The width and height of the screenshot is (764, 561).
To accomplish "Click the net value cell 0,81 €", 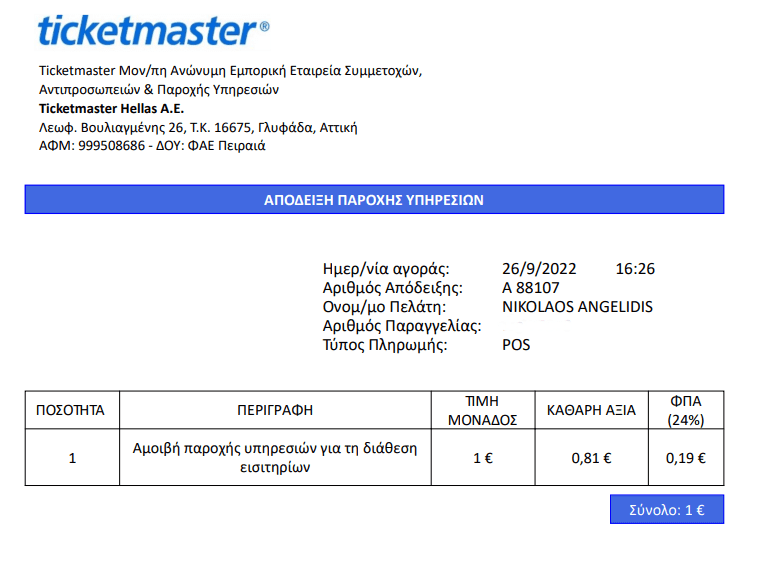I will coord(591,458).
